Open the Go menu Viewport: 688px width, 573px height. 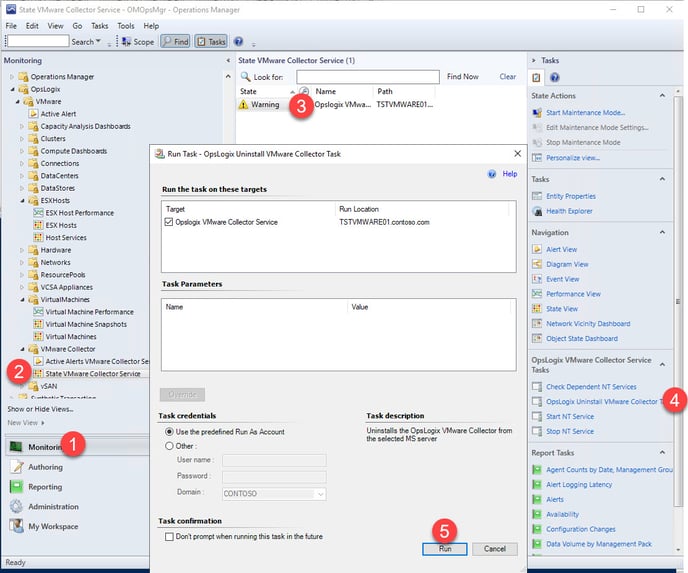pyautogui.click(x=77, y=26)
